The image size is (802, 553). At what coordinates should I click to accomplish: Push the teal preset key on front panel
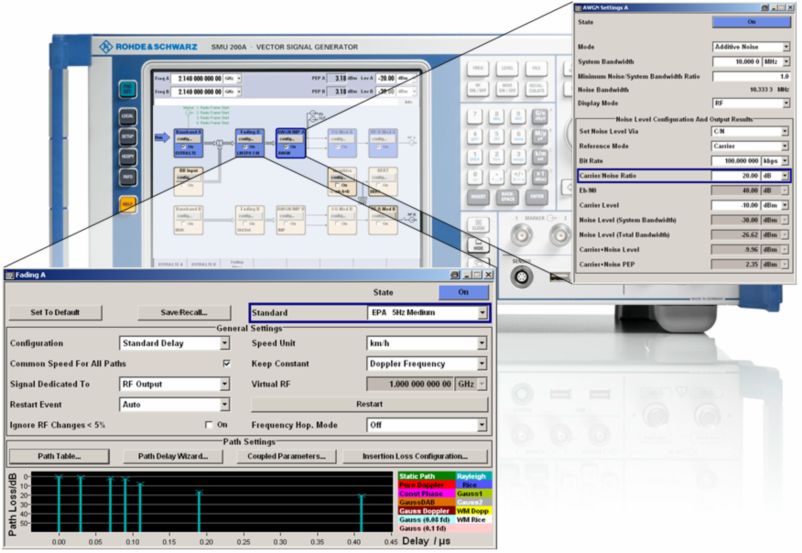[x=127, y=90]
